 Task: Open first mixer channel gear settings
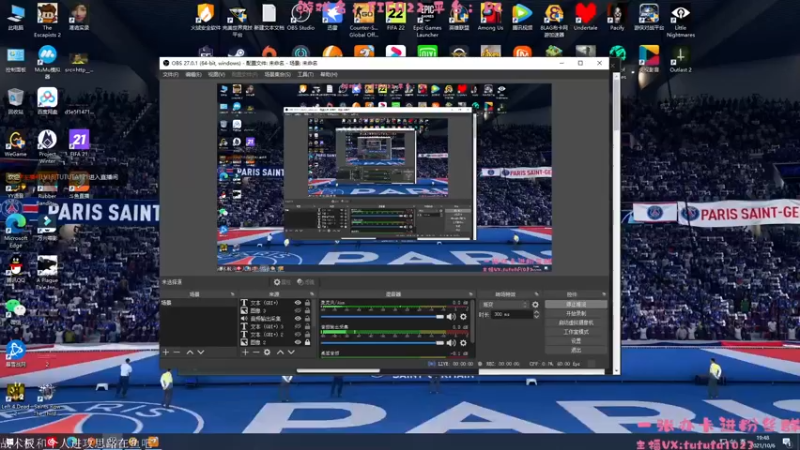click(463, 317)
